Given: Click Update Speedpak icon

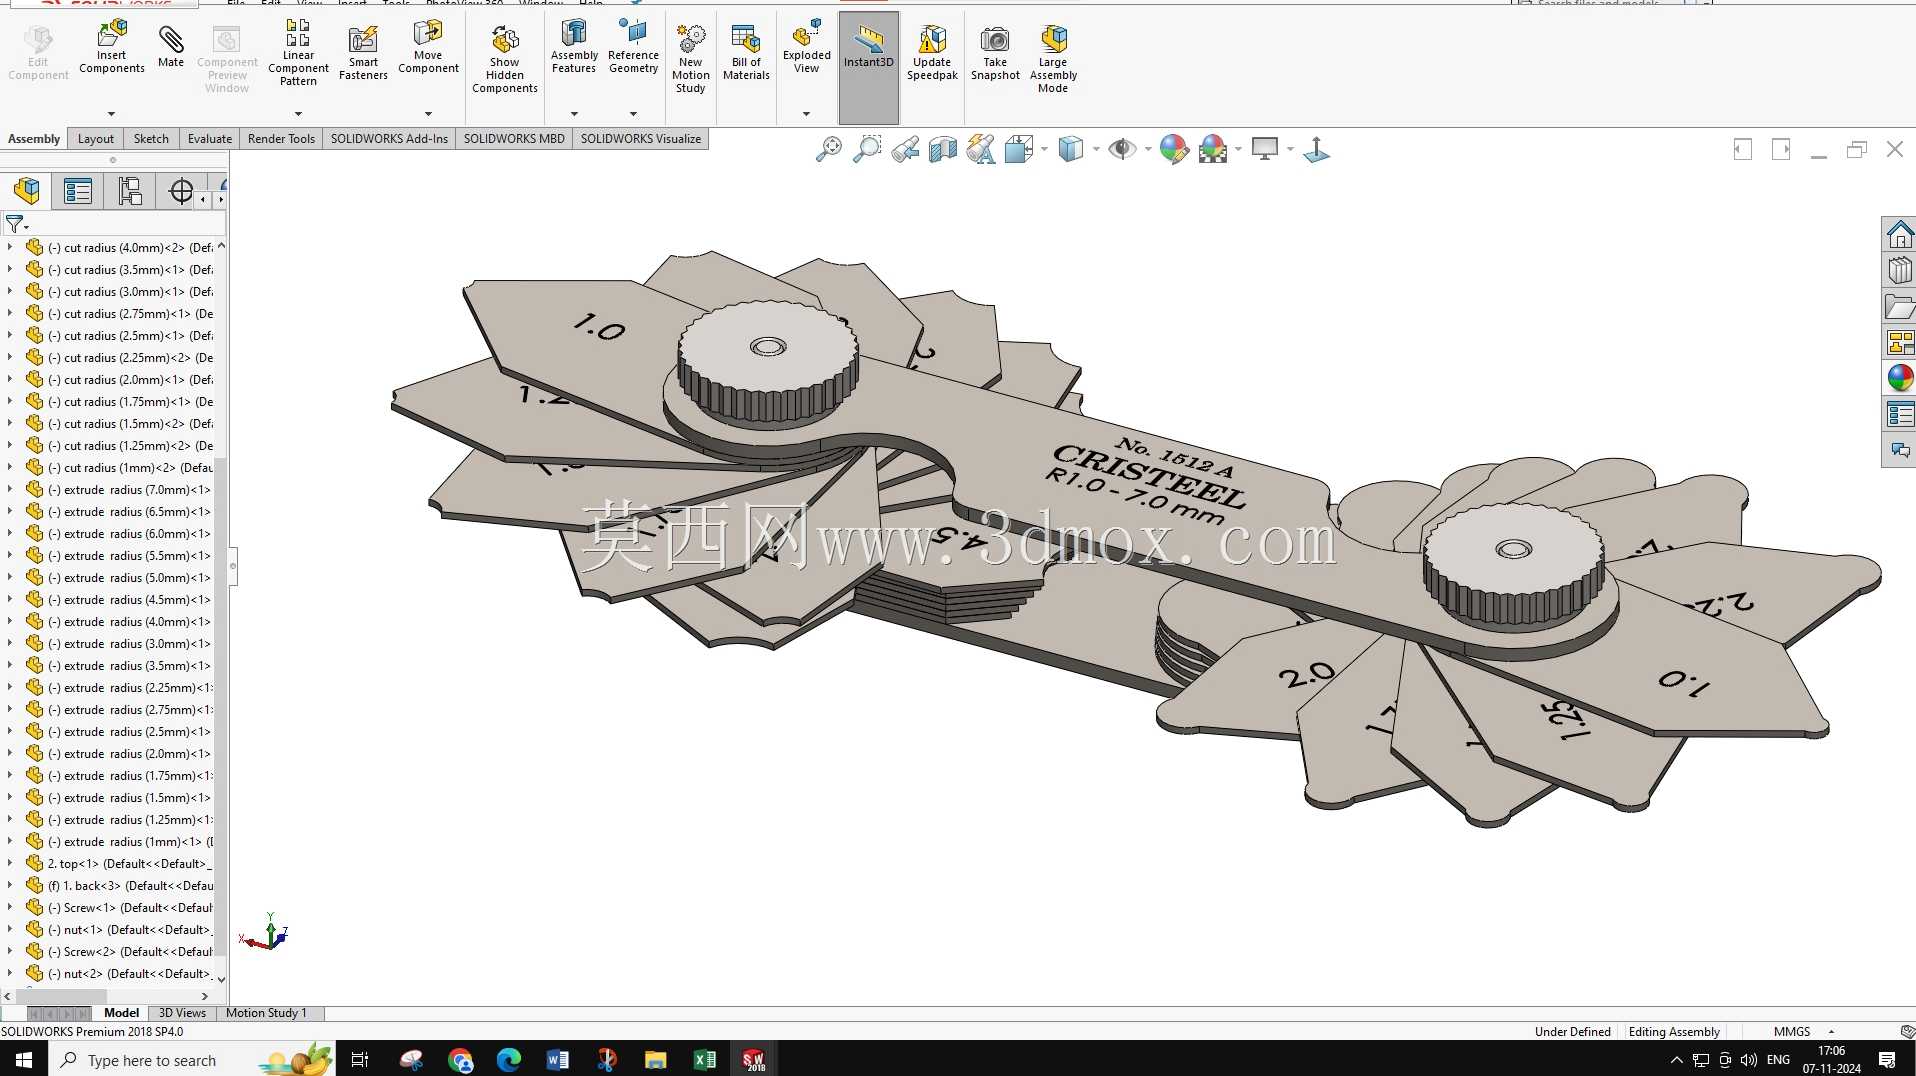Looking at the screenshot, I should (x=932, y=52).
